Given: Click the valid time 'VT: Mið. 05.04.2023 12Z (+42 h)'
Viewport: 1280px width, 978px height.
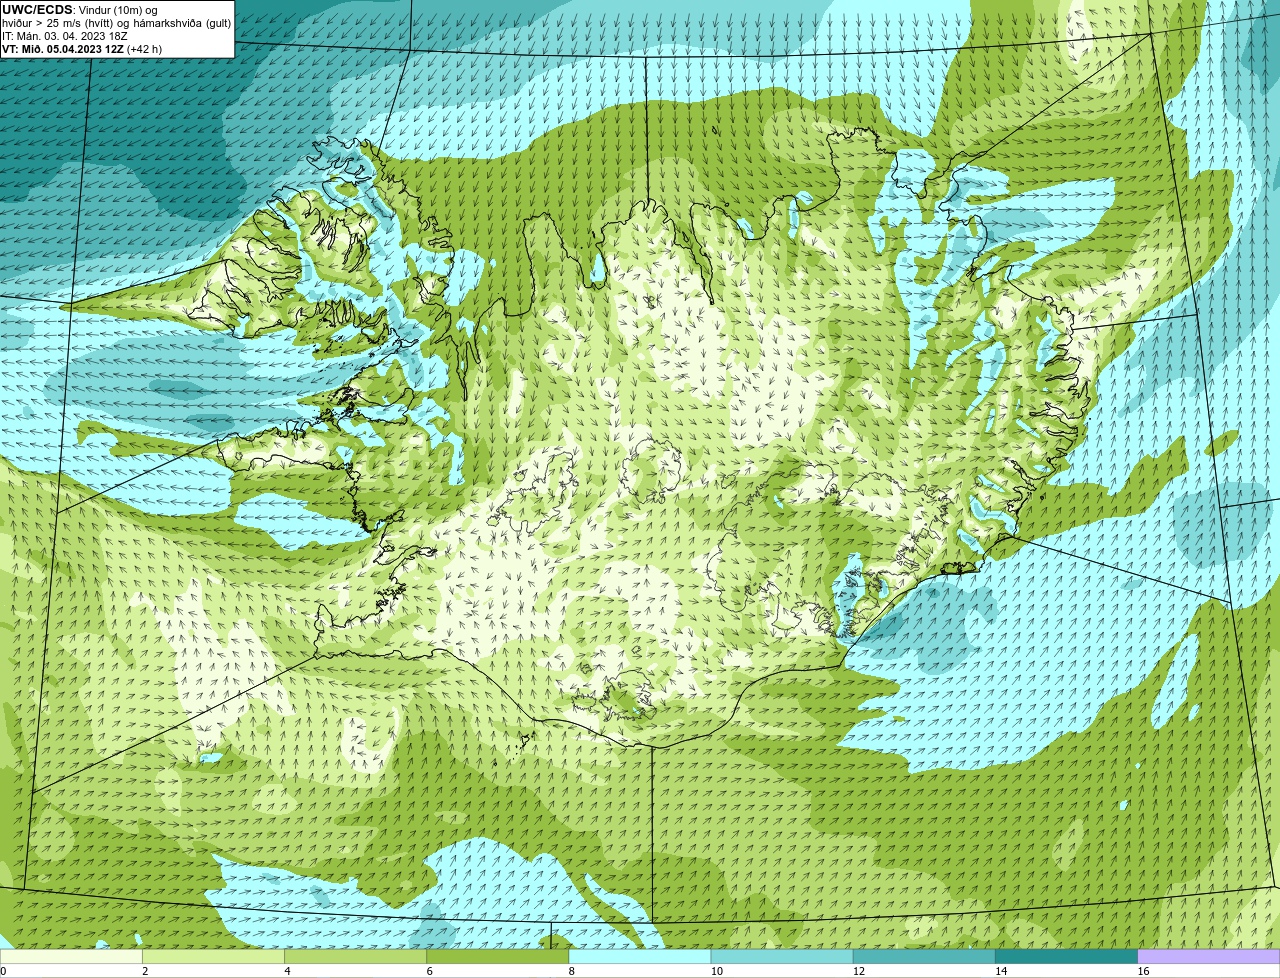Looking at the screenshot, I should 82,49.
